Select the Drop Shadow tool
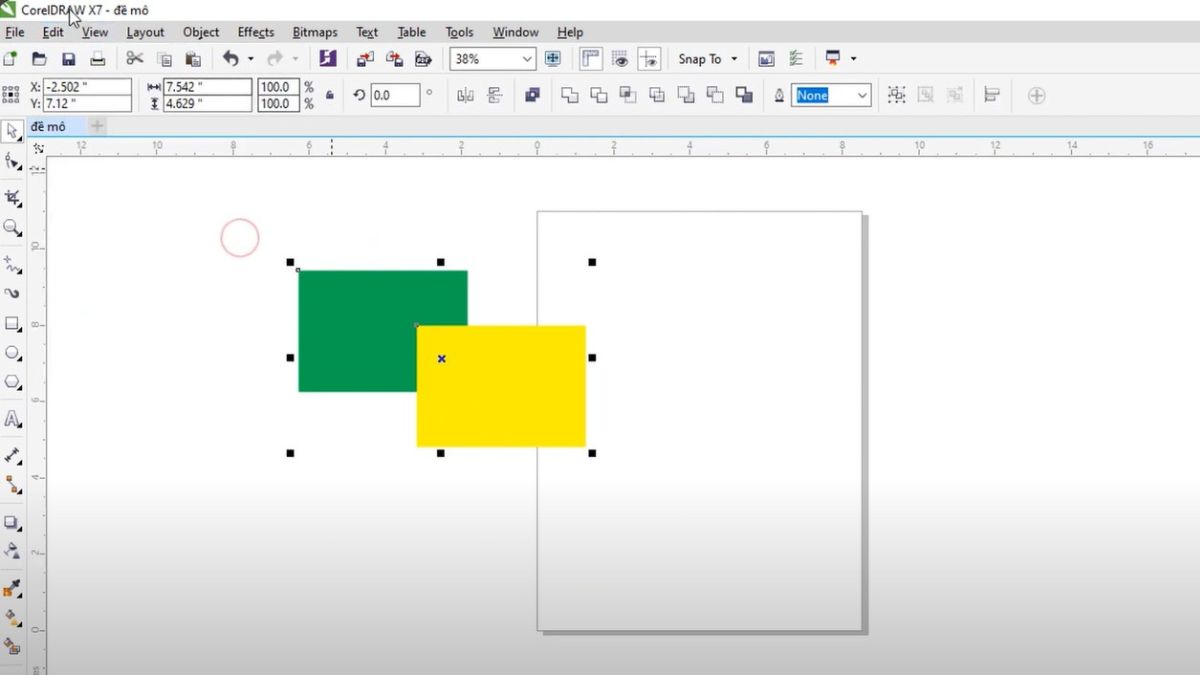This screenshot has width=1200, height=675. [13, 522]
